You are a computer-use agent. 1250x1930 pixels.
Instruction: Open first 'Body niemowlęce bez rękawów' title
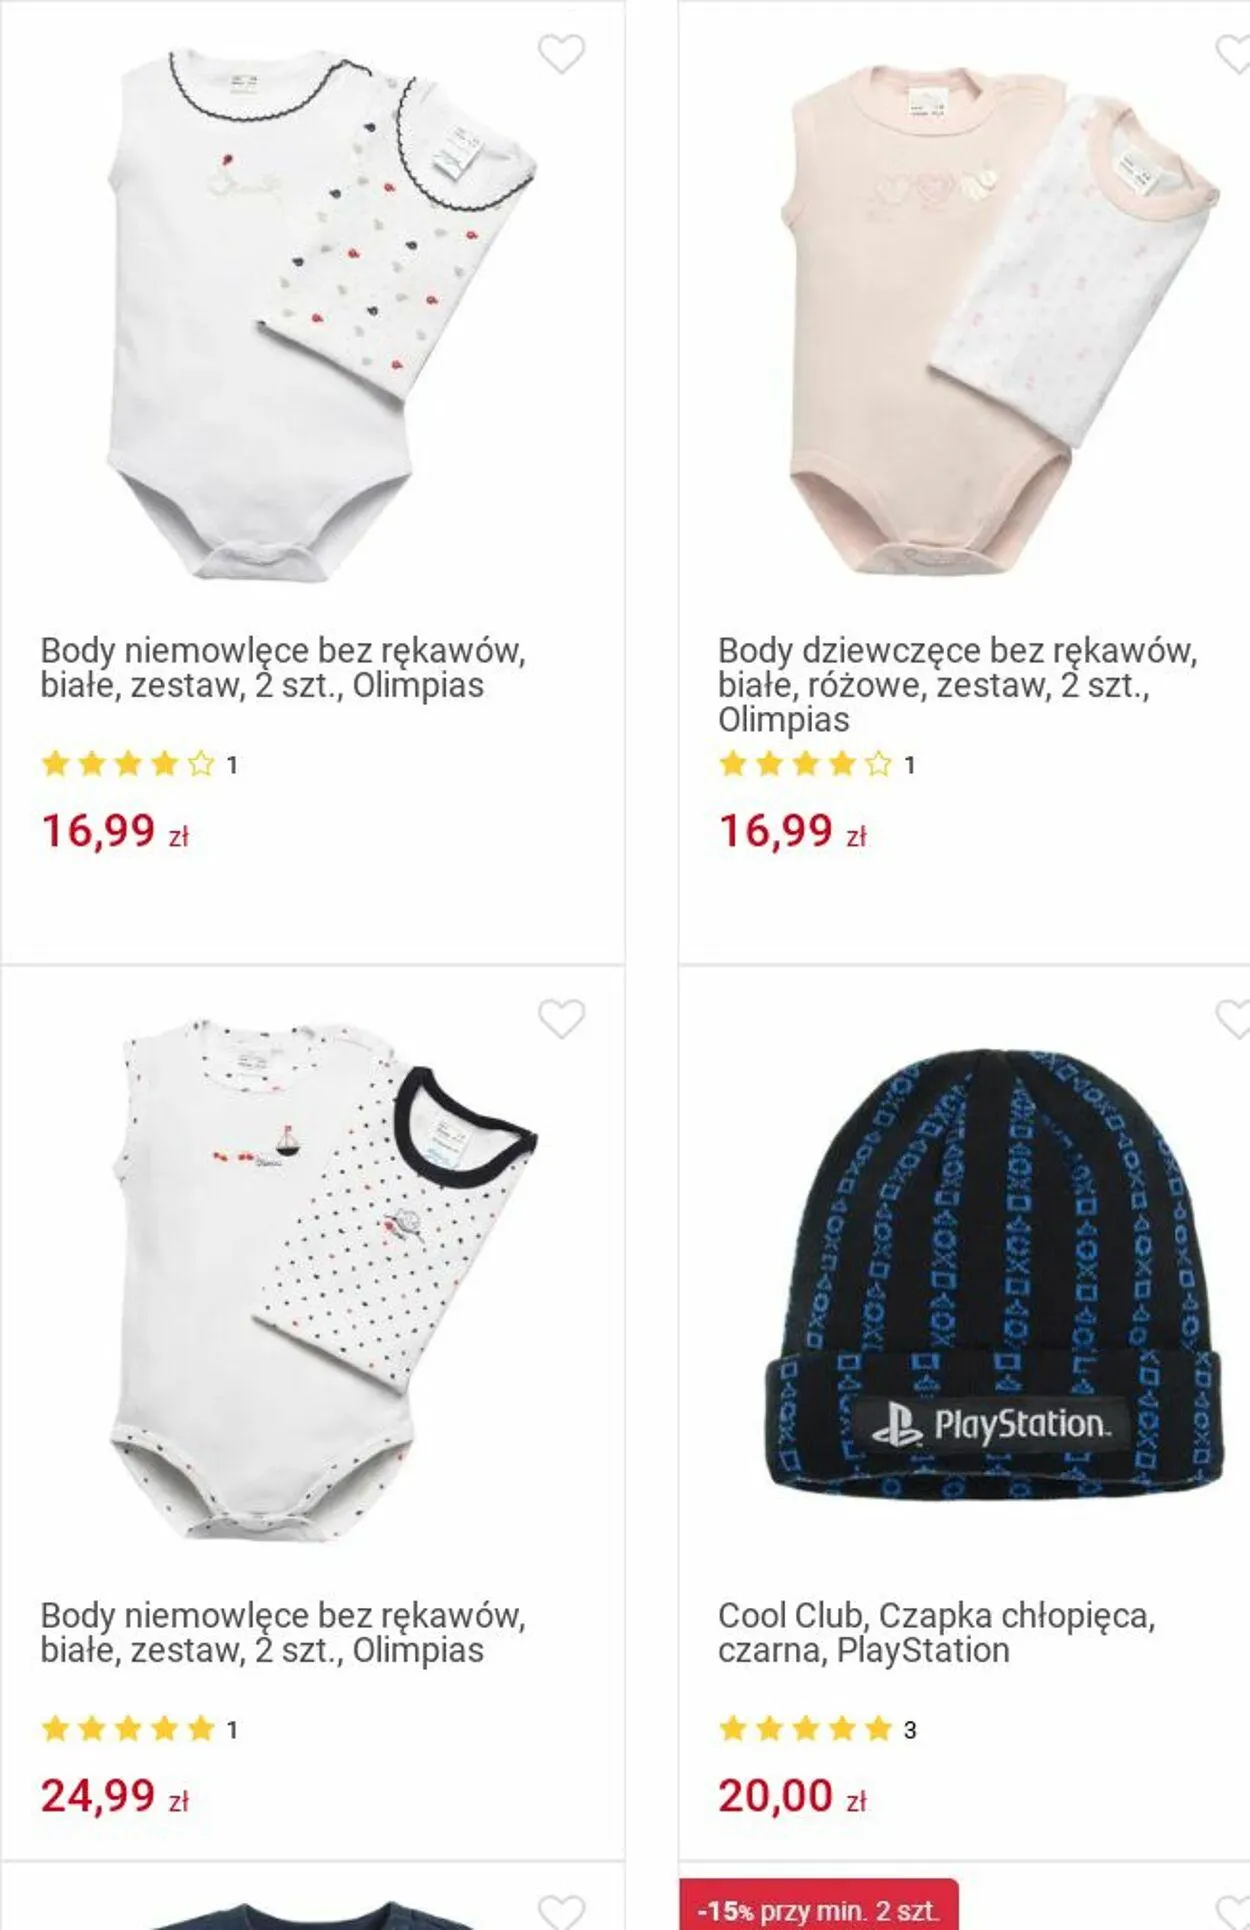(283, 668)
